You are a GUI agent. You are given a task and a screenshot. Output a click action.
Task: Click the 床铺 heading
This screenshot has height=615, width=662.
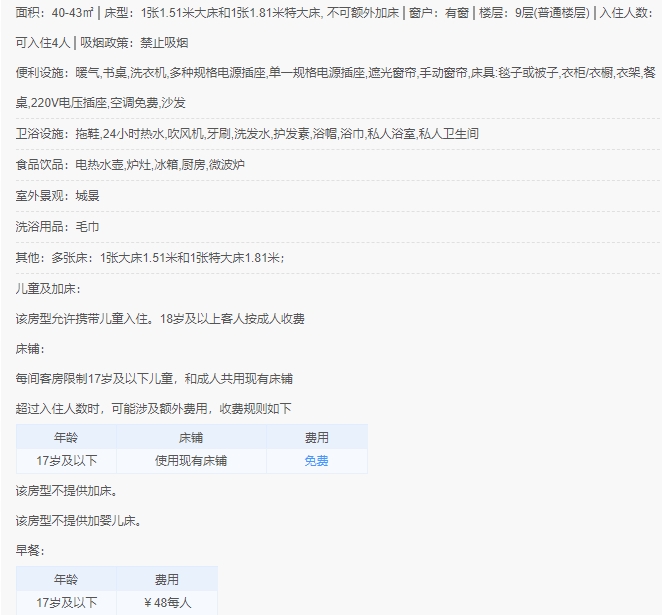30,349
